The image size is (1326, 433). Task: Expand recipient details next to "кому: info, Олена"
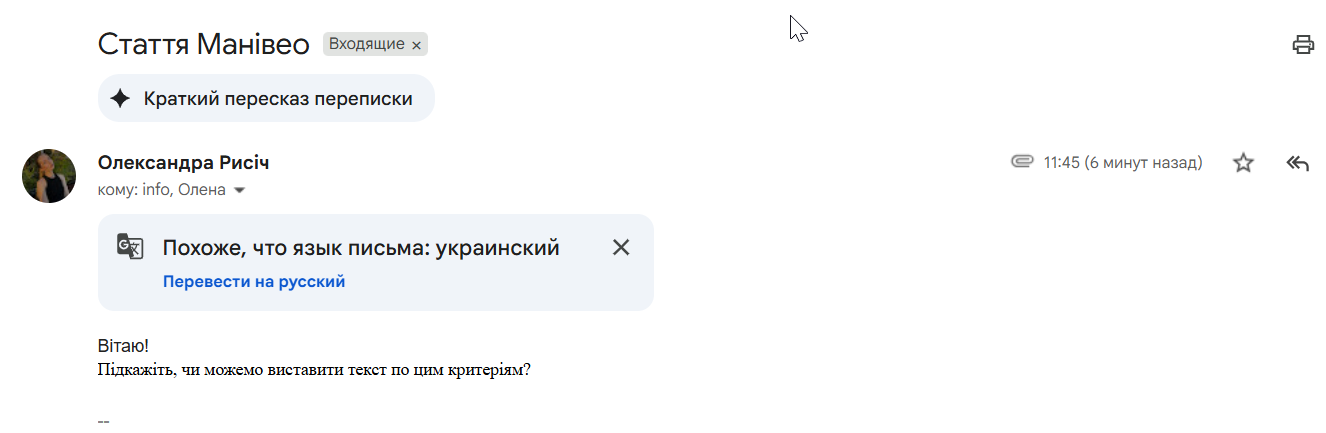tap(239, 190)
